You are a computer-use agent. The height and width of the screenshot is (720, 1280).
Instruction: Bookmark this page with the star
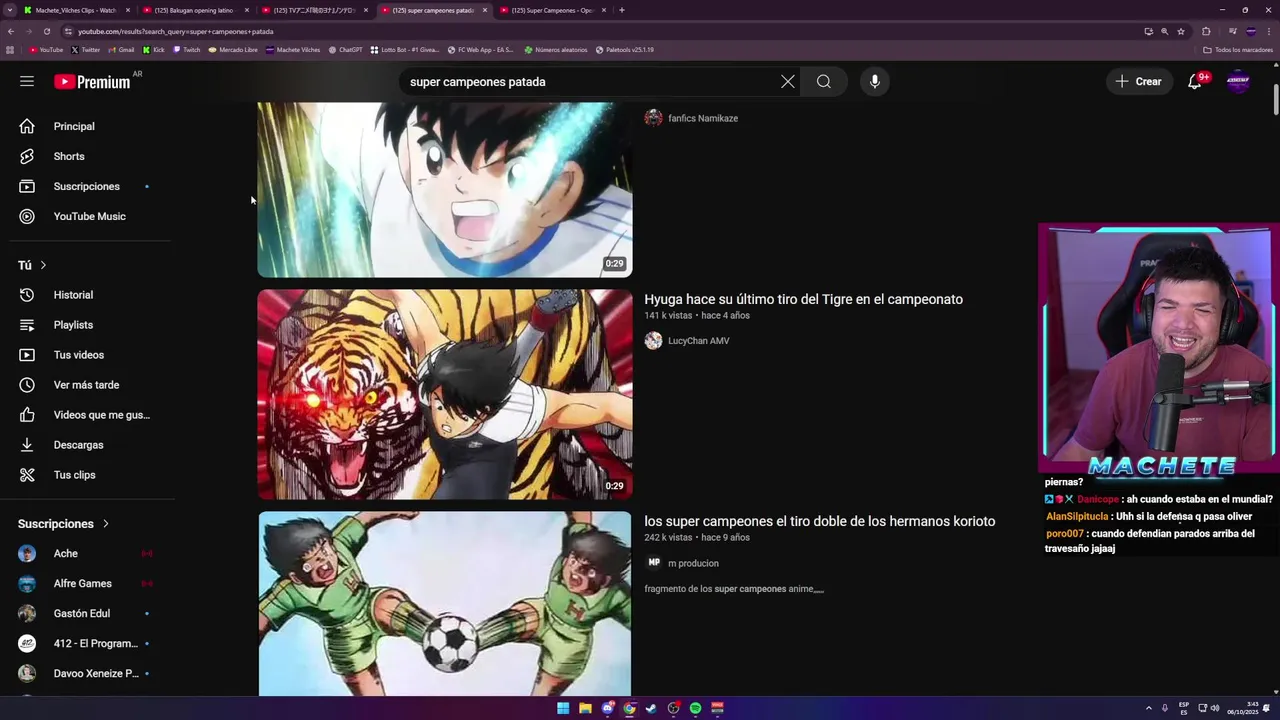[x=1181, y=31]
